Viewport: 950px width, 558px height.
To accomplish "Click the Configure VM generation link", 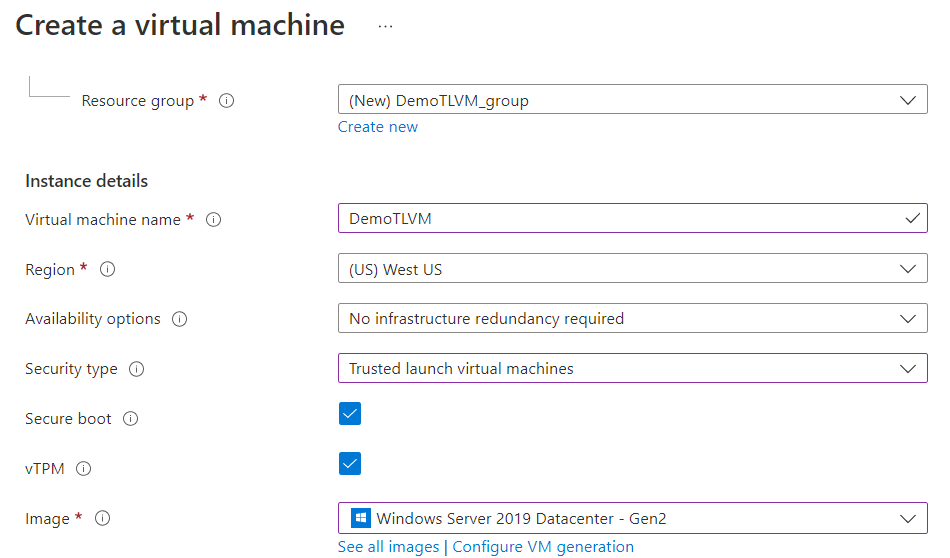I will click(543, 546).
